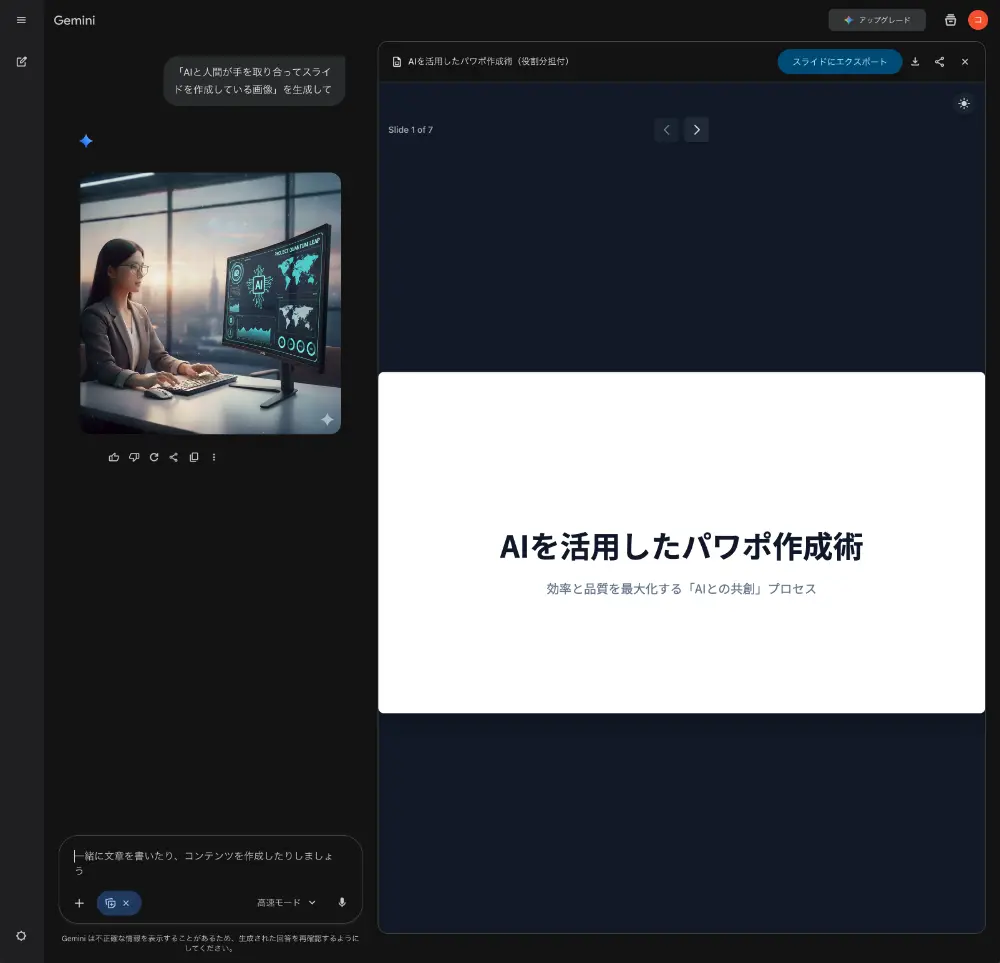Give the generated image a thumbs up
1000x963 pixels.
pyautogui.click(x=114, y=457)
